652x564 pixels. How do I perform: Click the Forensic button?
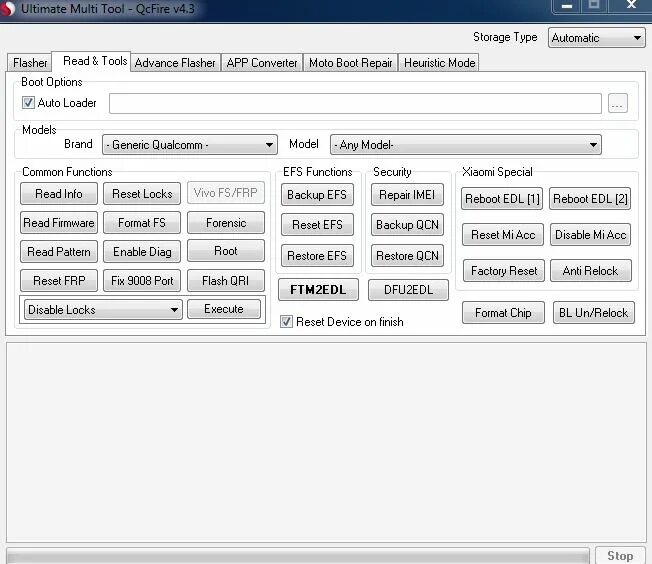(x=226, y=223)
